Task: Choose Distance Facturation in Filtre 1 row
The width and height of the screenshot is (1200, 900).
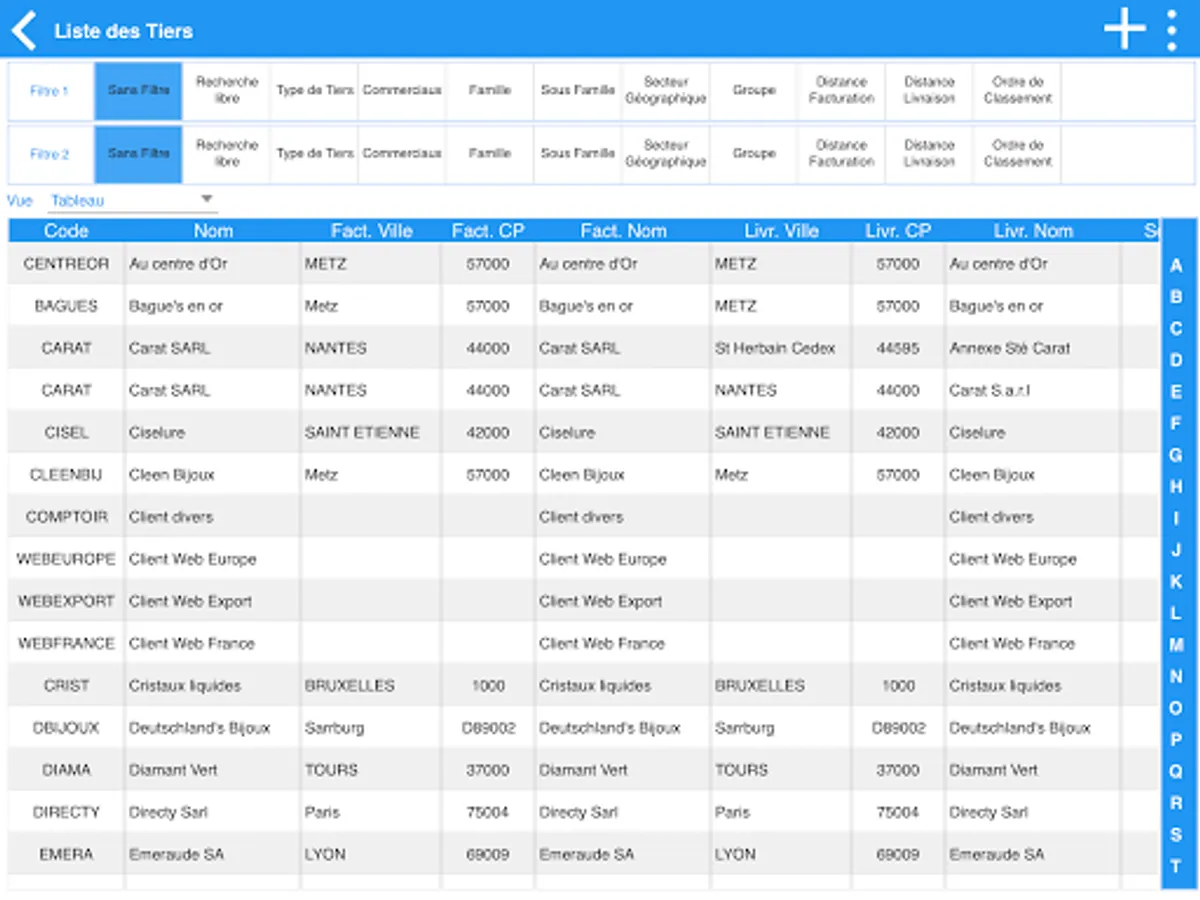Action: 842,91
